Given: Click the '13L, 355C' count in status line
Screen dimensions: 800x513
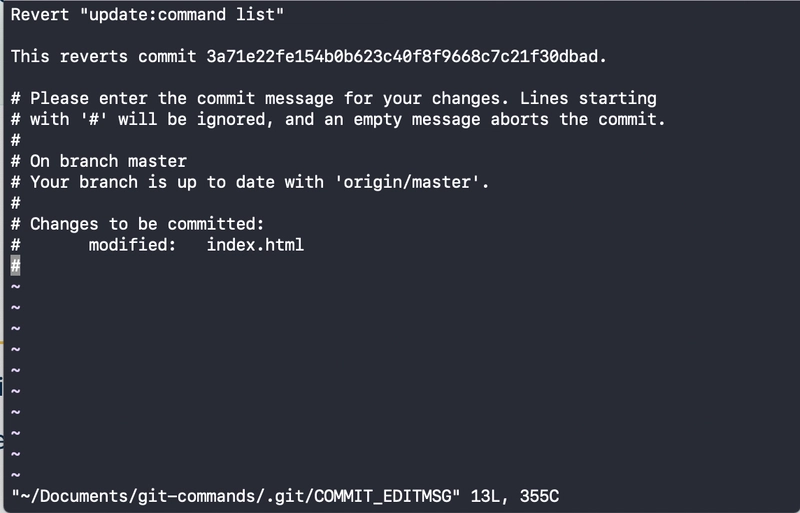Looking at the screenshot, I should click(514, 496).
